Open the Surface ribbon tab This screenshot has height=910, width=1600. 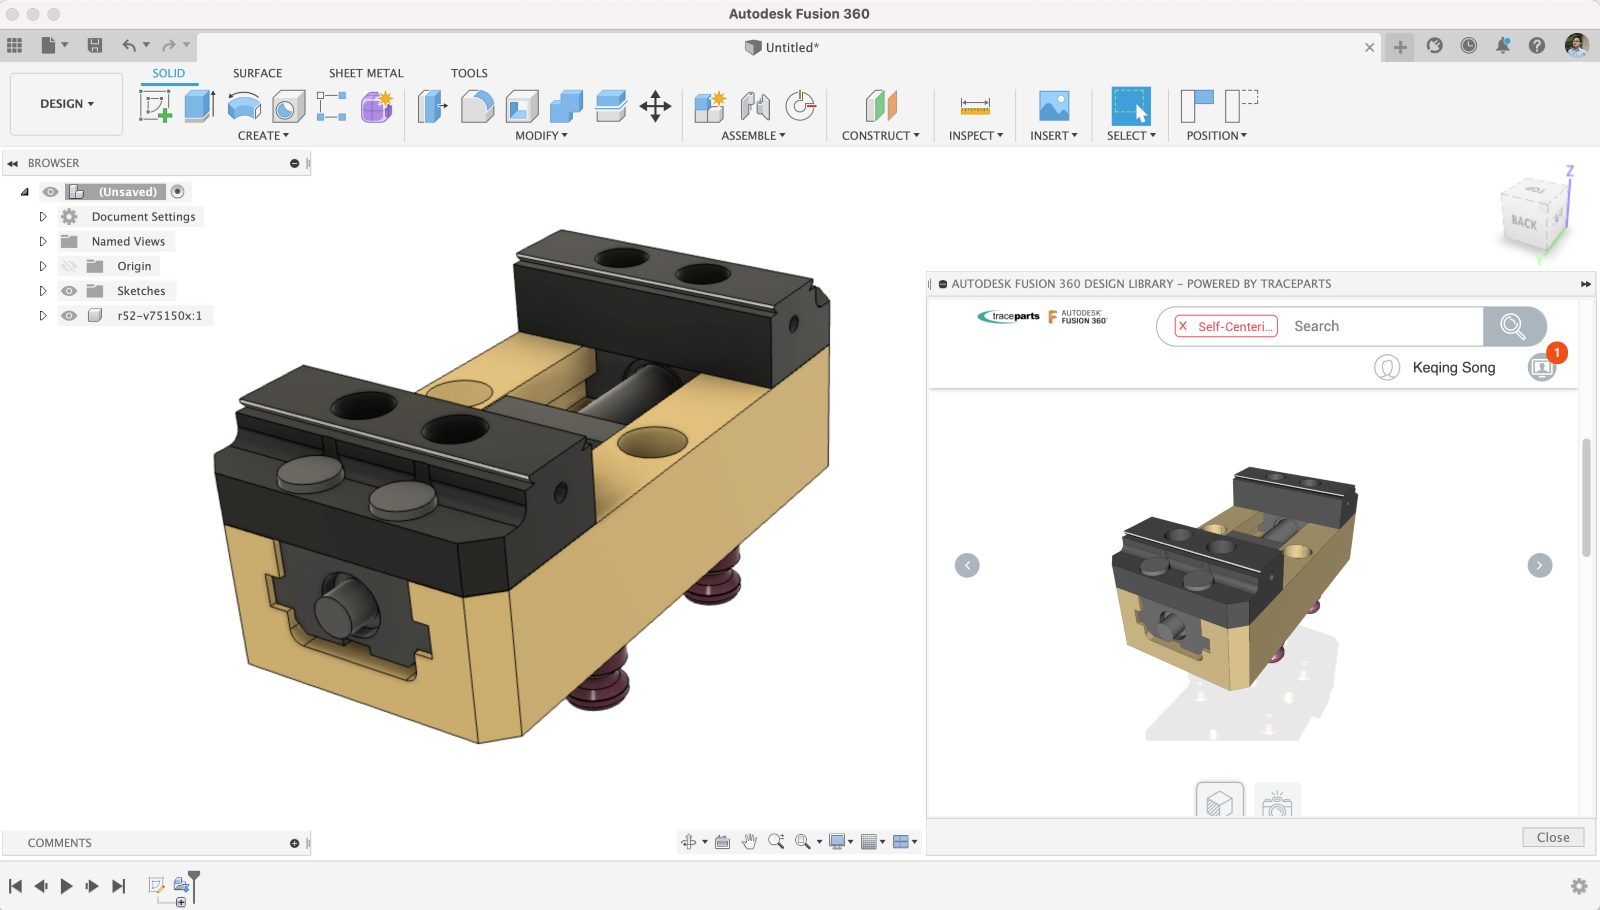(x=256, y=73)
